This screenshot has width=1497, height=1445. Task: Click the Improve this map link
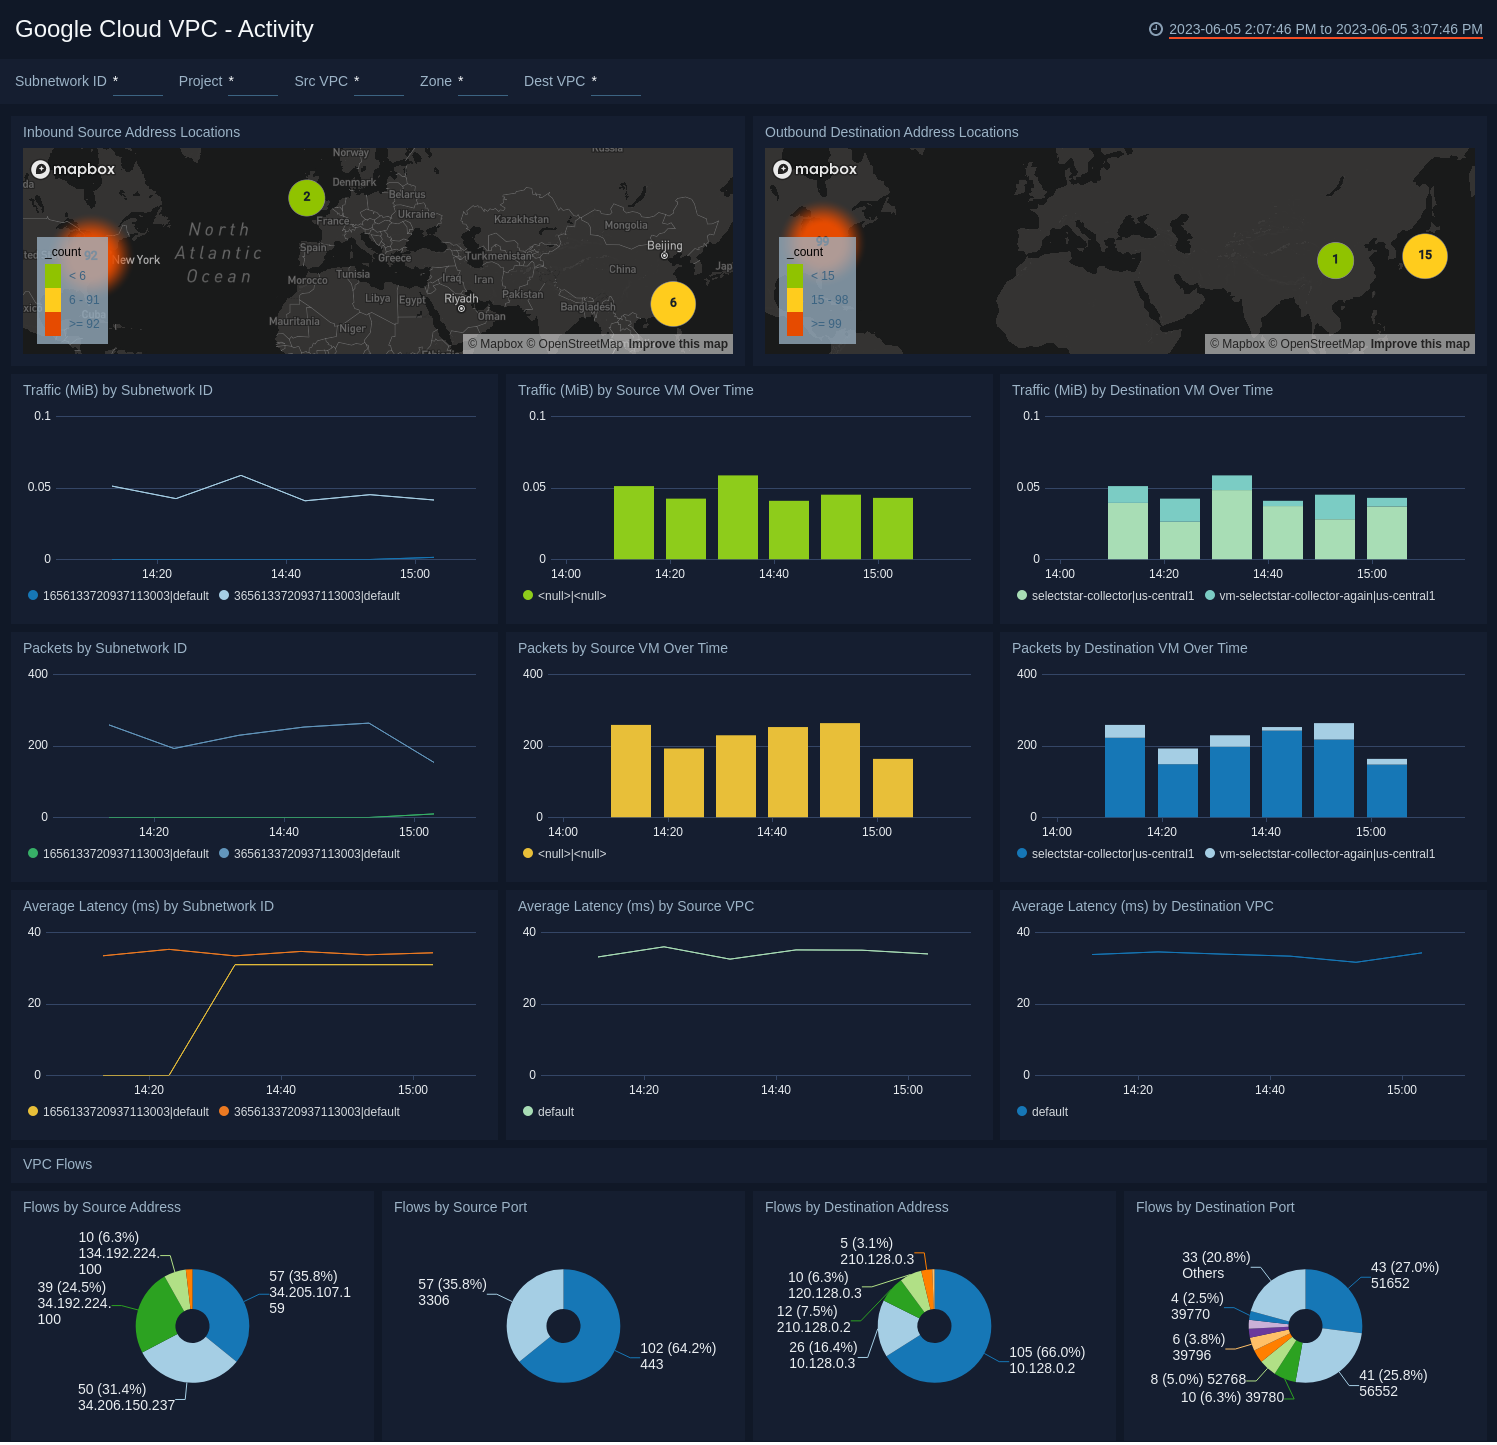point(678,343)
